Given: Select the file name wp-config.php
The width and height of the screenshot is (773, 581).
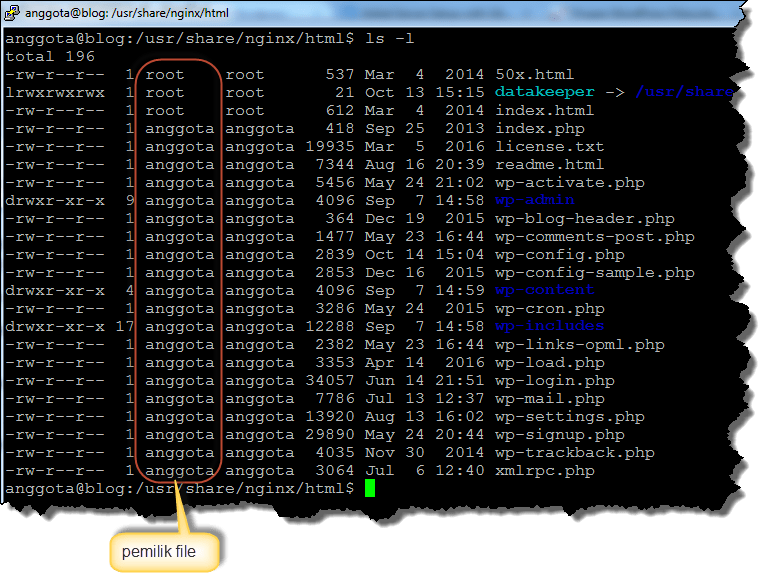Looking at the screenshot, I should click(x=560, y=255).
